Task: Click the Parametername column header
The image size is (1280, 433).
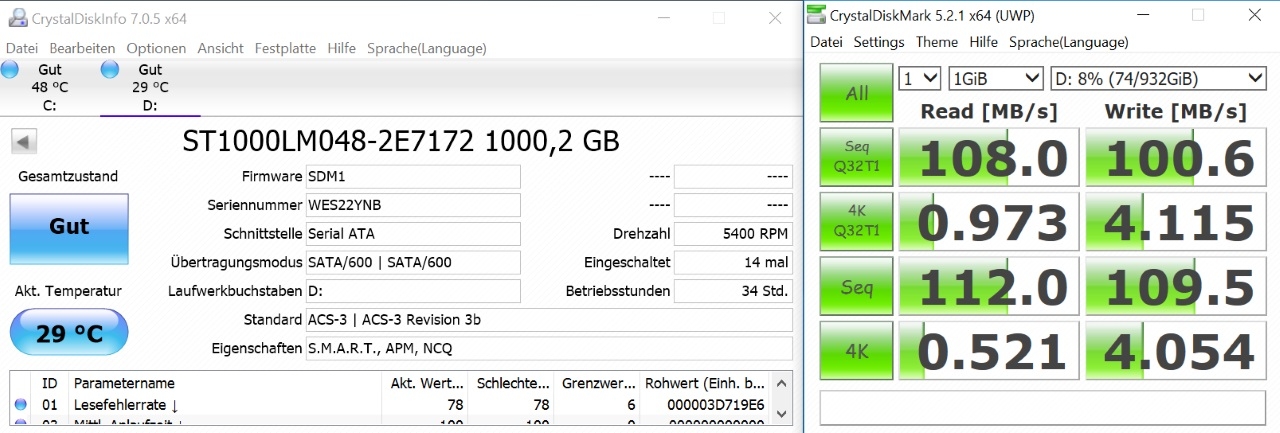Action: coord(225,383)
